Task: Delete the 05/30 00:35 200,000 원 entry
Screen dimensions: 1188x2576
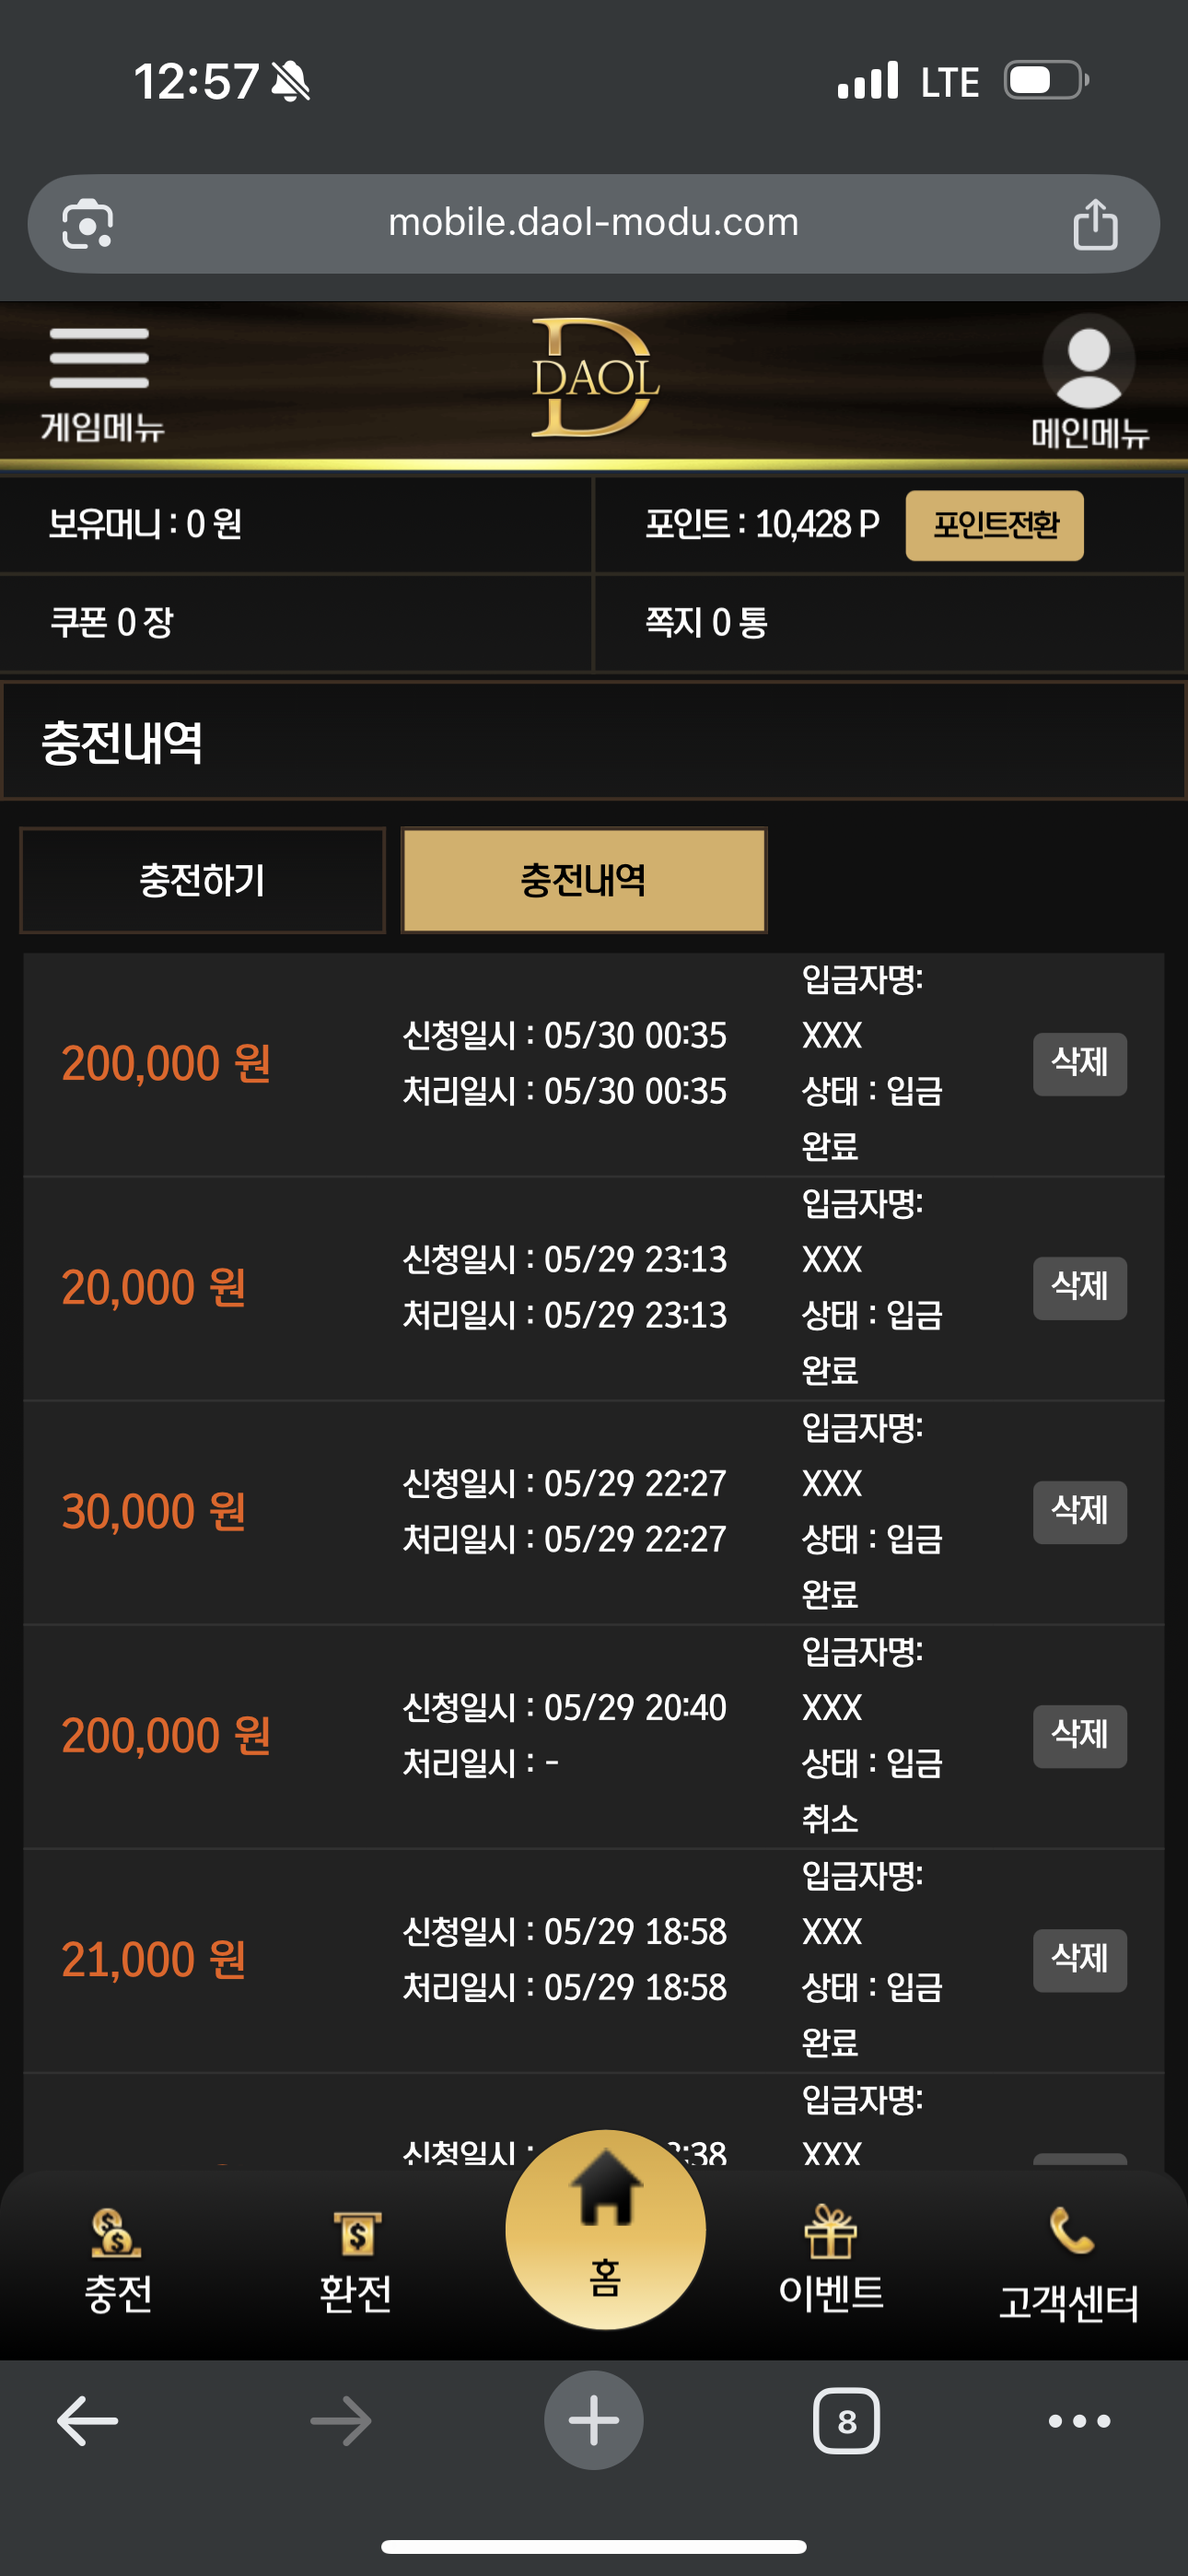Action: (x=1080, y=1064)
